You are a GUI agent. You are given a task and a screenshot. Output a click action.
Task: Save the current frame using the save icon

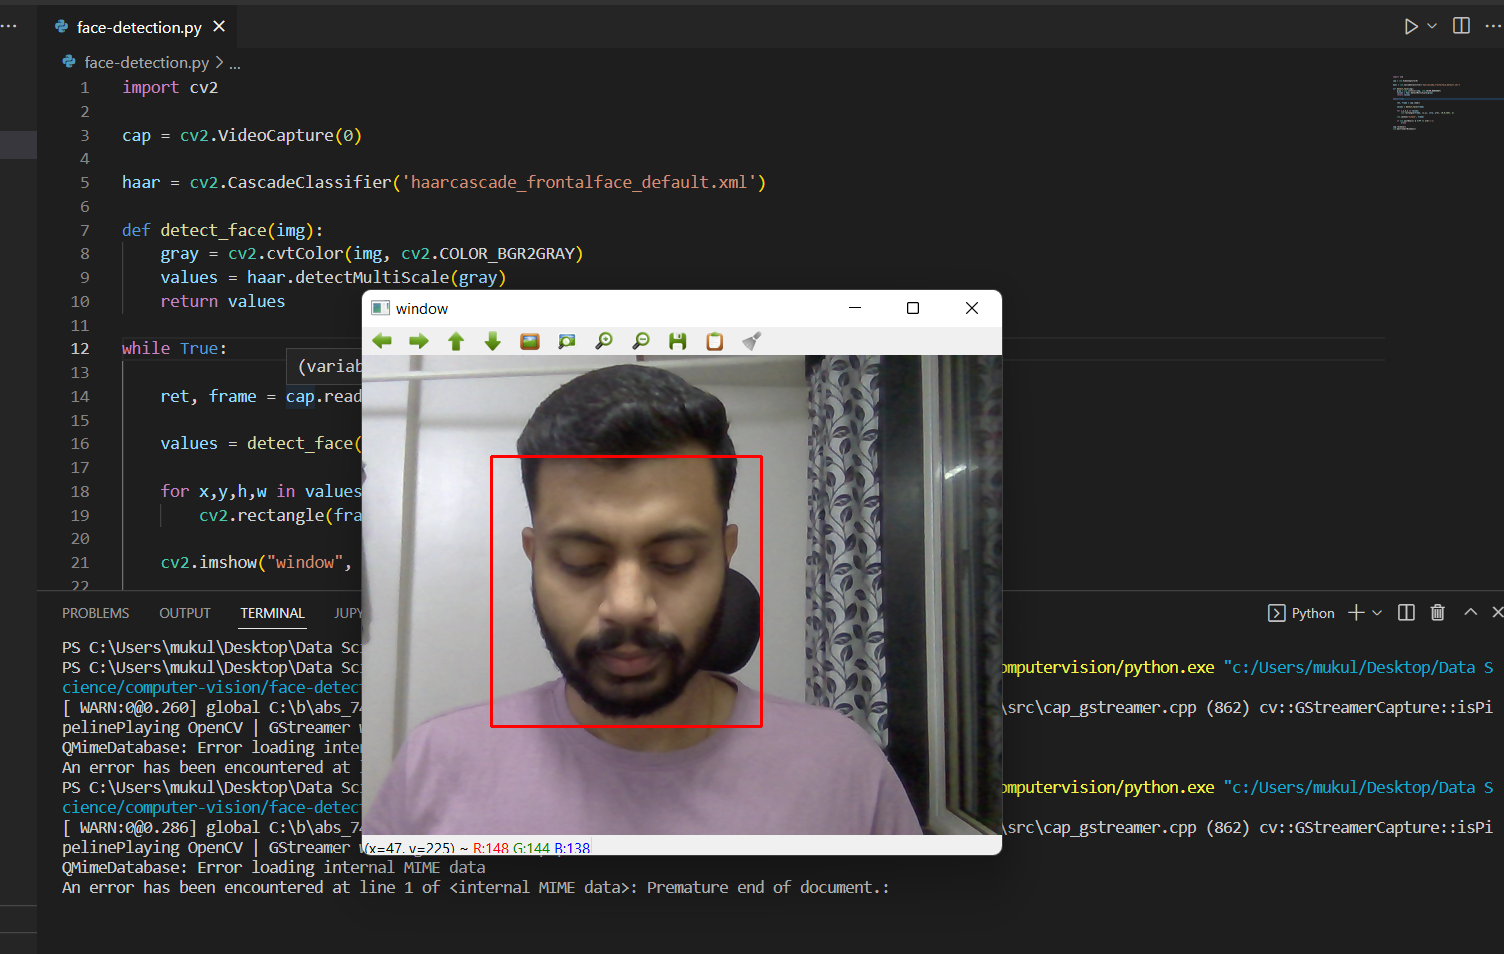pyautogui.click(x=677, y=341)
